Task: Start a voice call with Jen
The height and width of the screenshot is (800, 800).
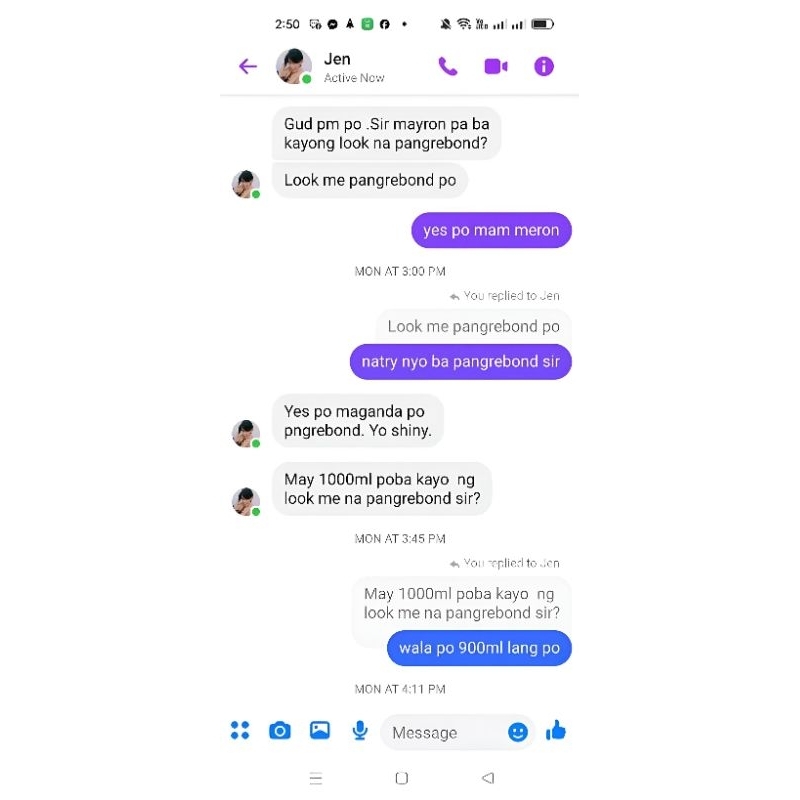Action: (447, 66)
